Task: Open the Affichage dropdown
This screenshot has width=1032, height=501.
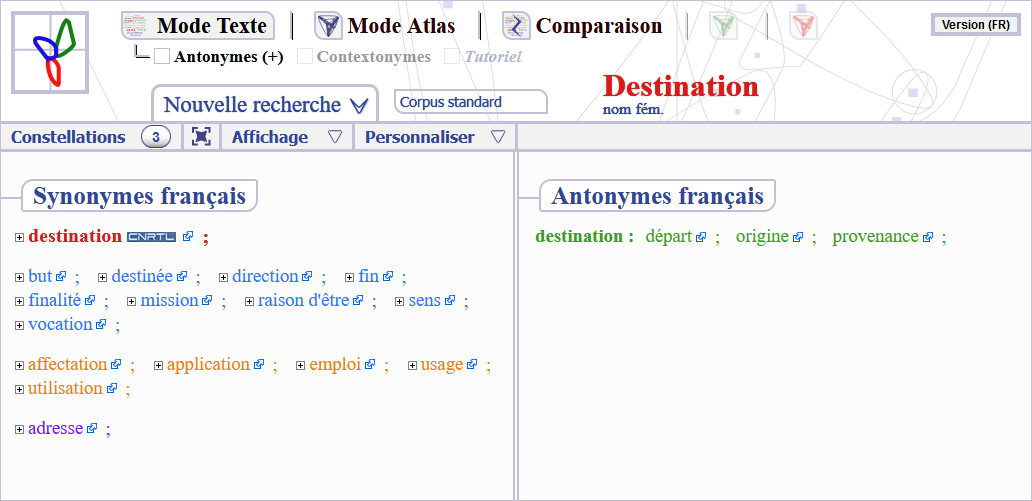Action: 287,137
